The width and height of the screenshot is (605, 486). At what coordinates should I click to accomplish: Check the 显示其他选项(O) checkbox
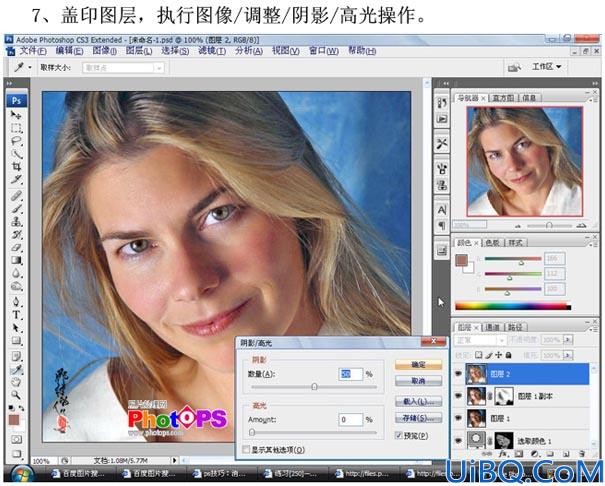click(246, 450)
